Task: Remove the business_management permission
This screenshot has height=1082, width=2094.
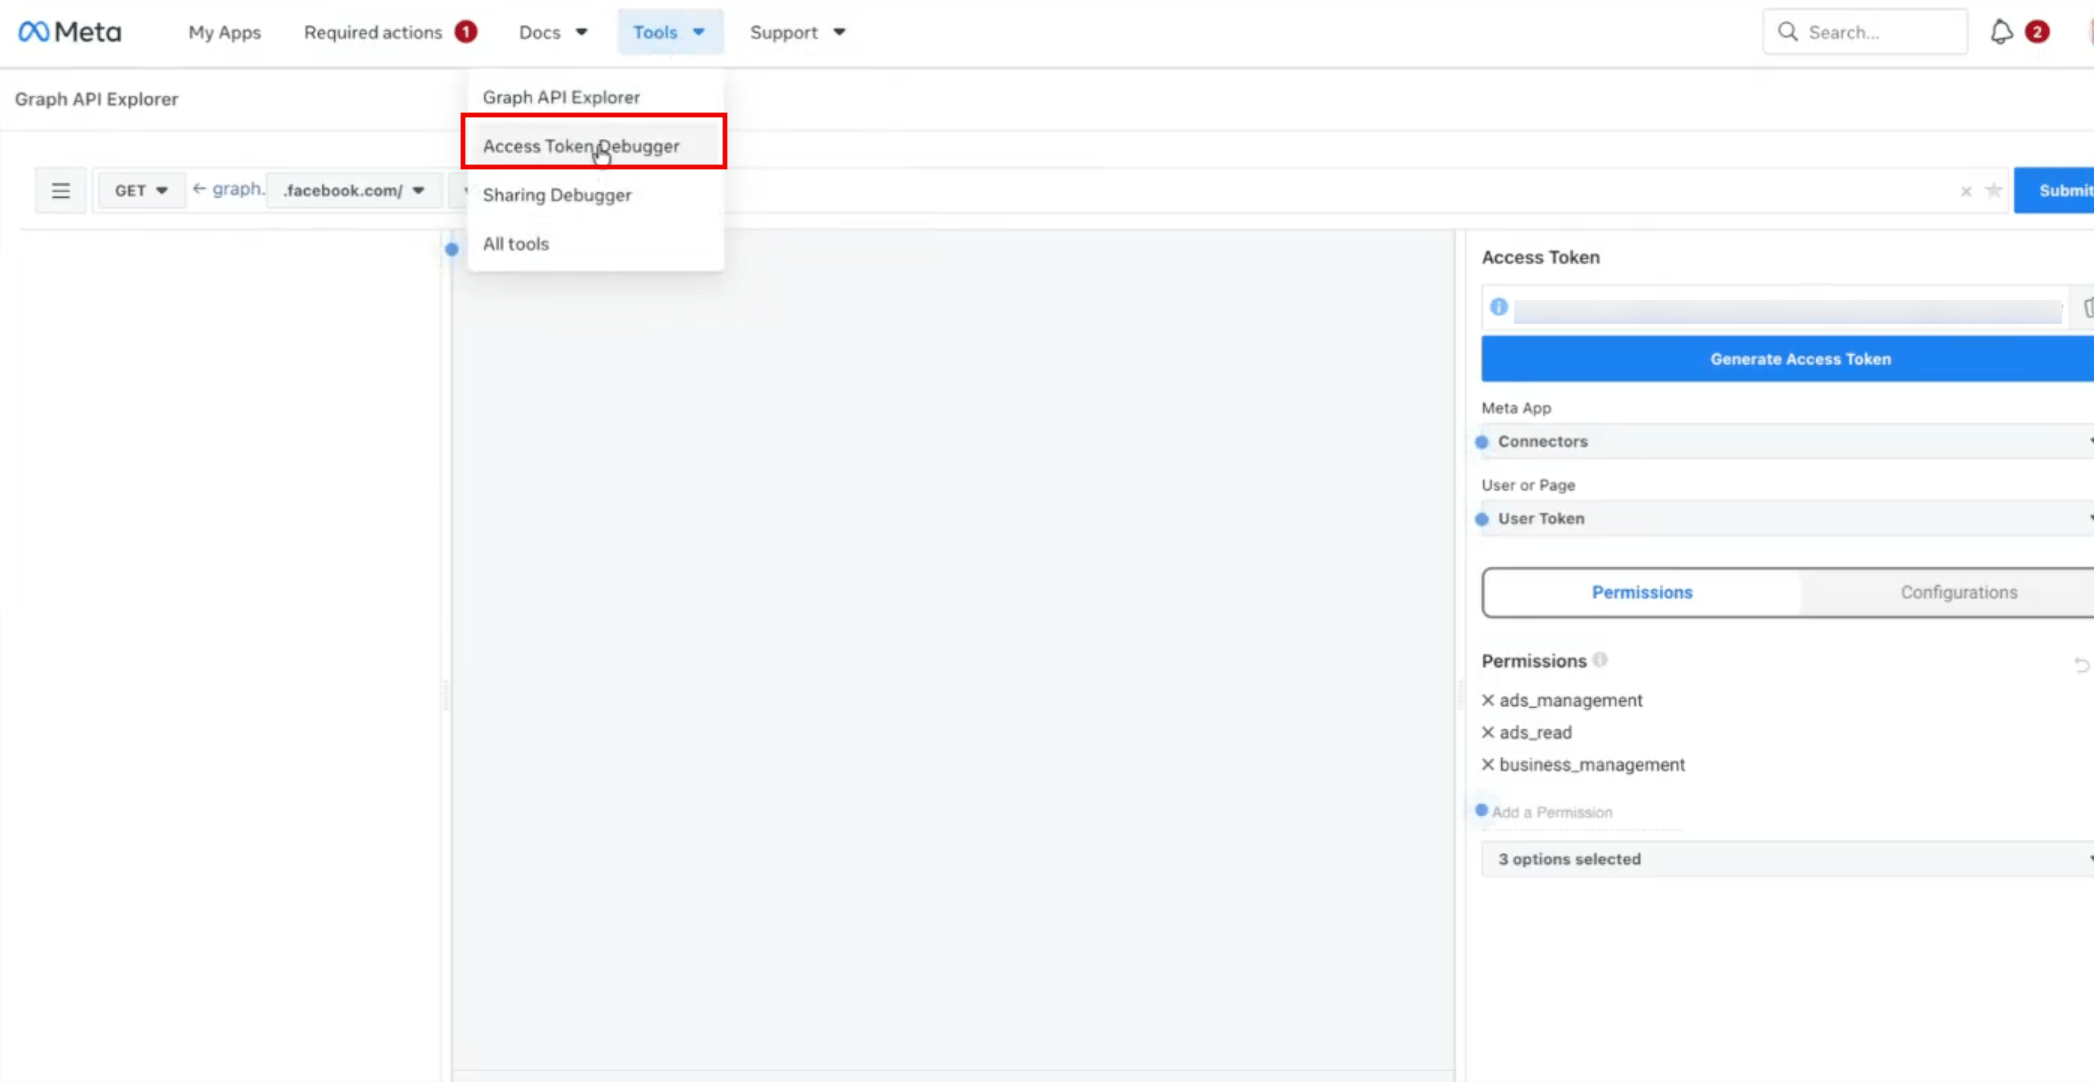Action: tap(1488, 764)
